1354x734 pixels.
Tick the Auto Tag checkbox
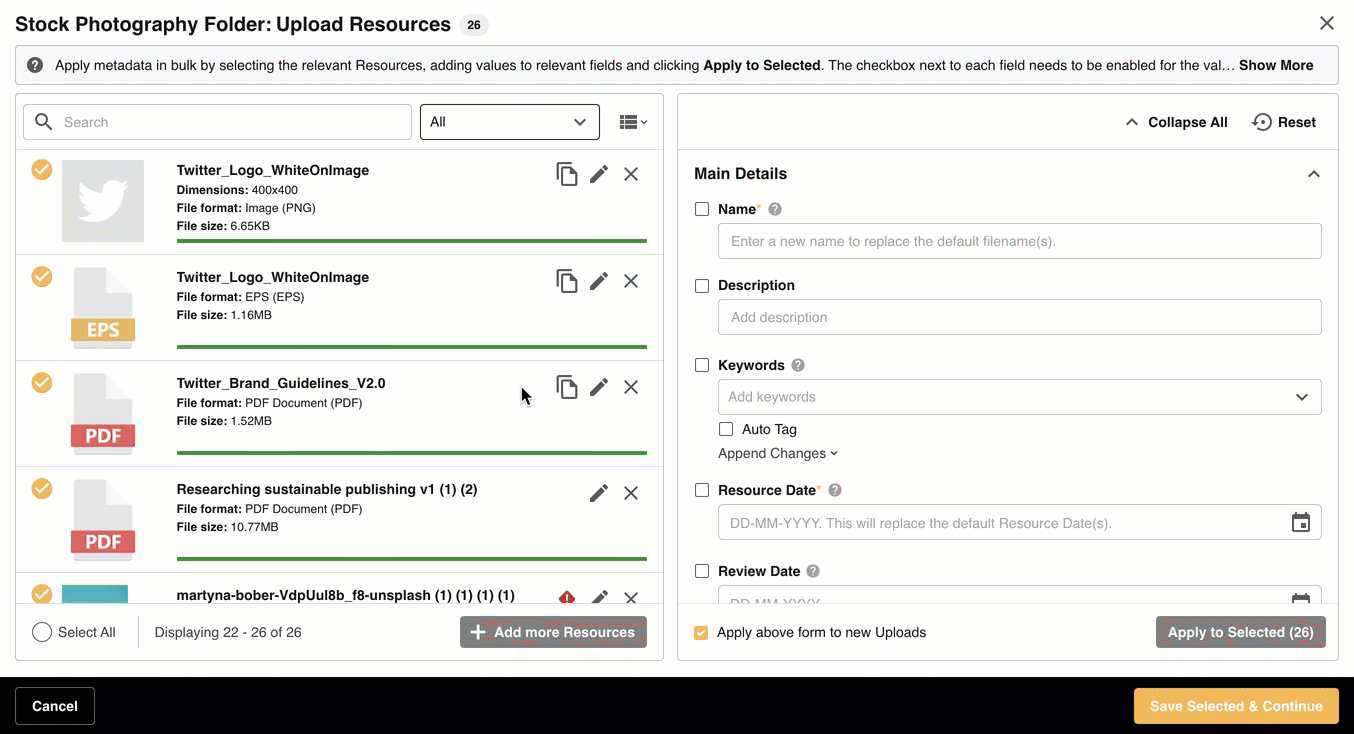coord(726,429)
